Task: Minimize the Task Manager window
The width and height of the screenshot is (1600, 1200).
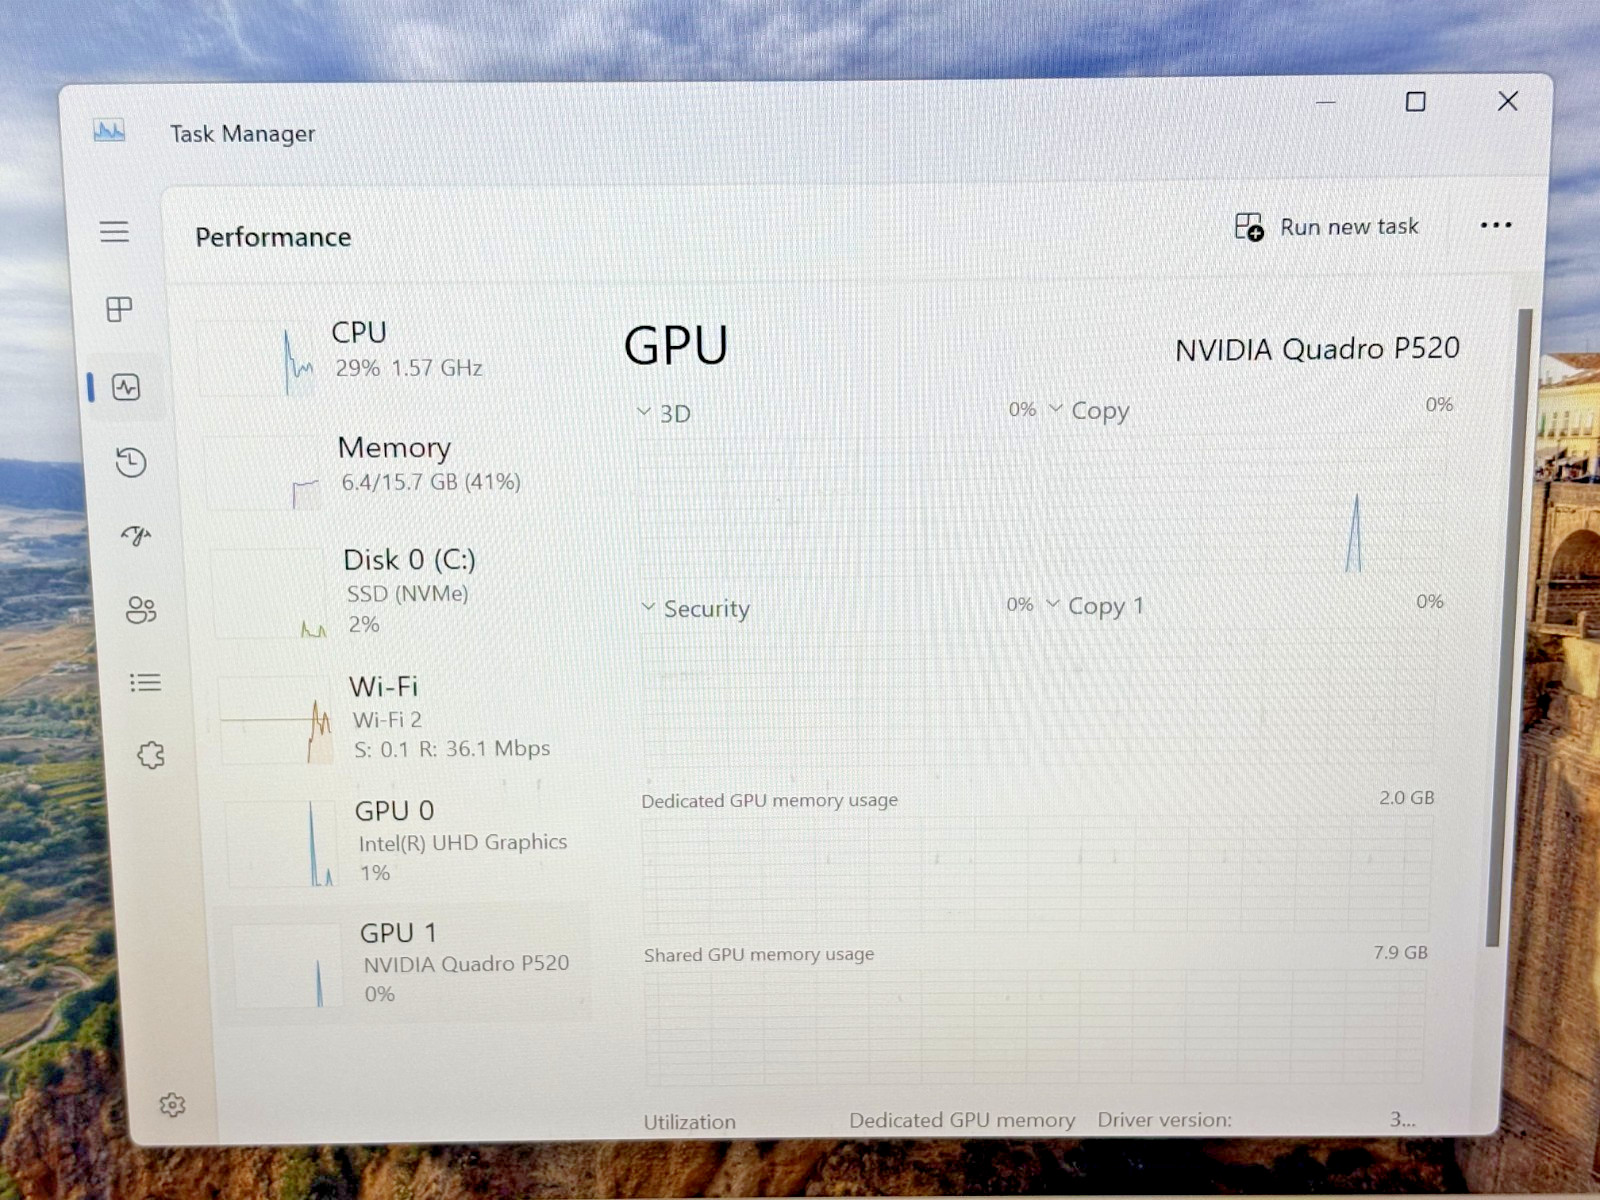Action: point(1326,102)
